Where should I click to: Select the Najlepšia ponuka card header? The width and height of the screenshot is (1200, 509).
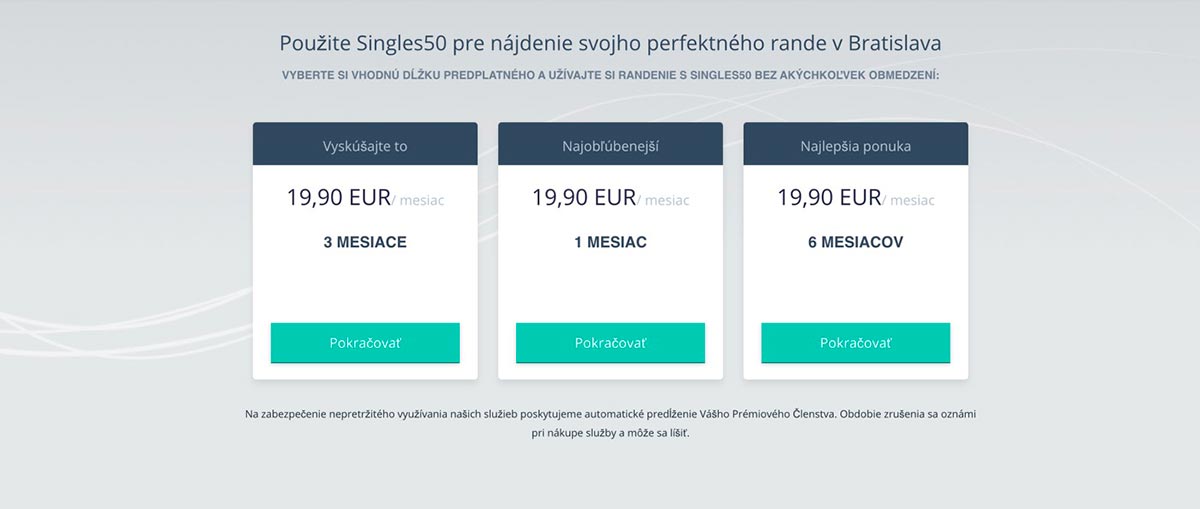855,146
